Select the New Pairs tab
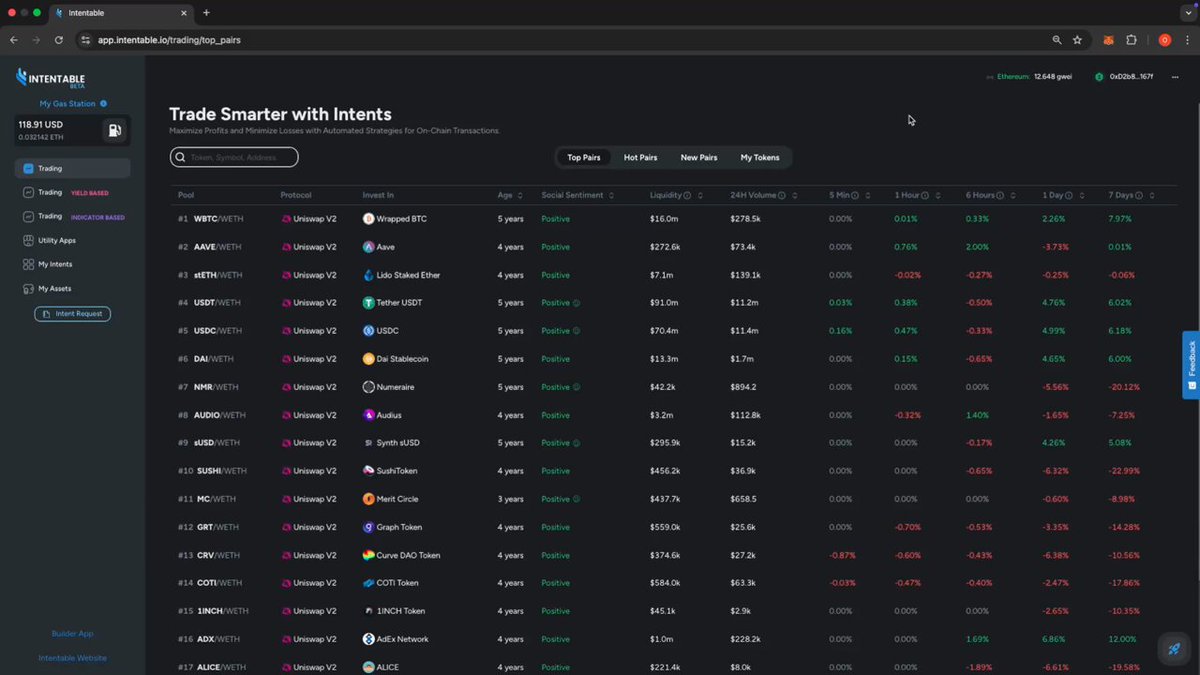This screenshot has height=675, width=1200. pyautogui.click(x=699, y=157)
